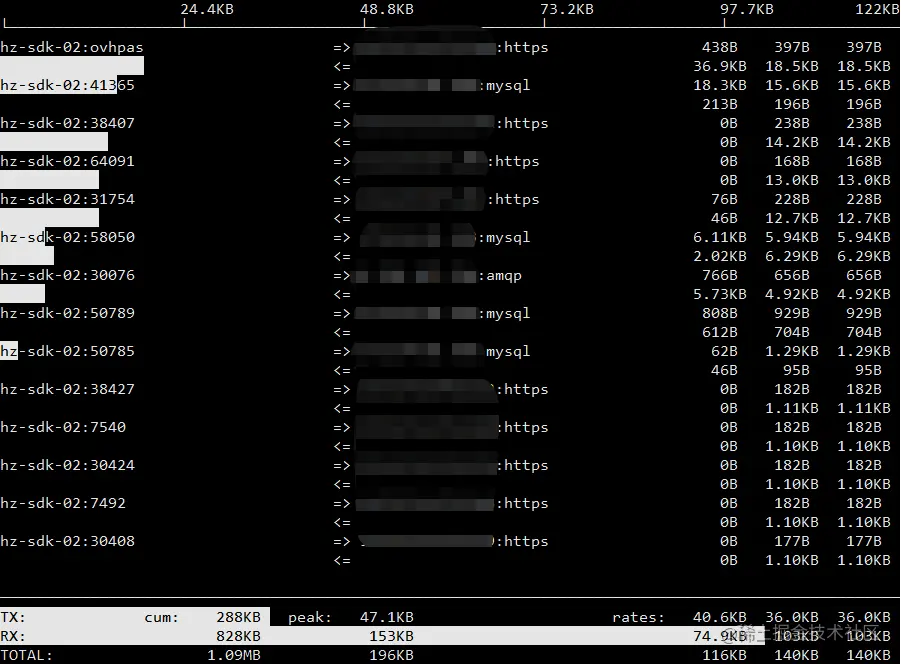Select connection hz-sdk-02:64091
Viewport: 901px width, 664px height.
(67, 161)
